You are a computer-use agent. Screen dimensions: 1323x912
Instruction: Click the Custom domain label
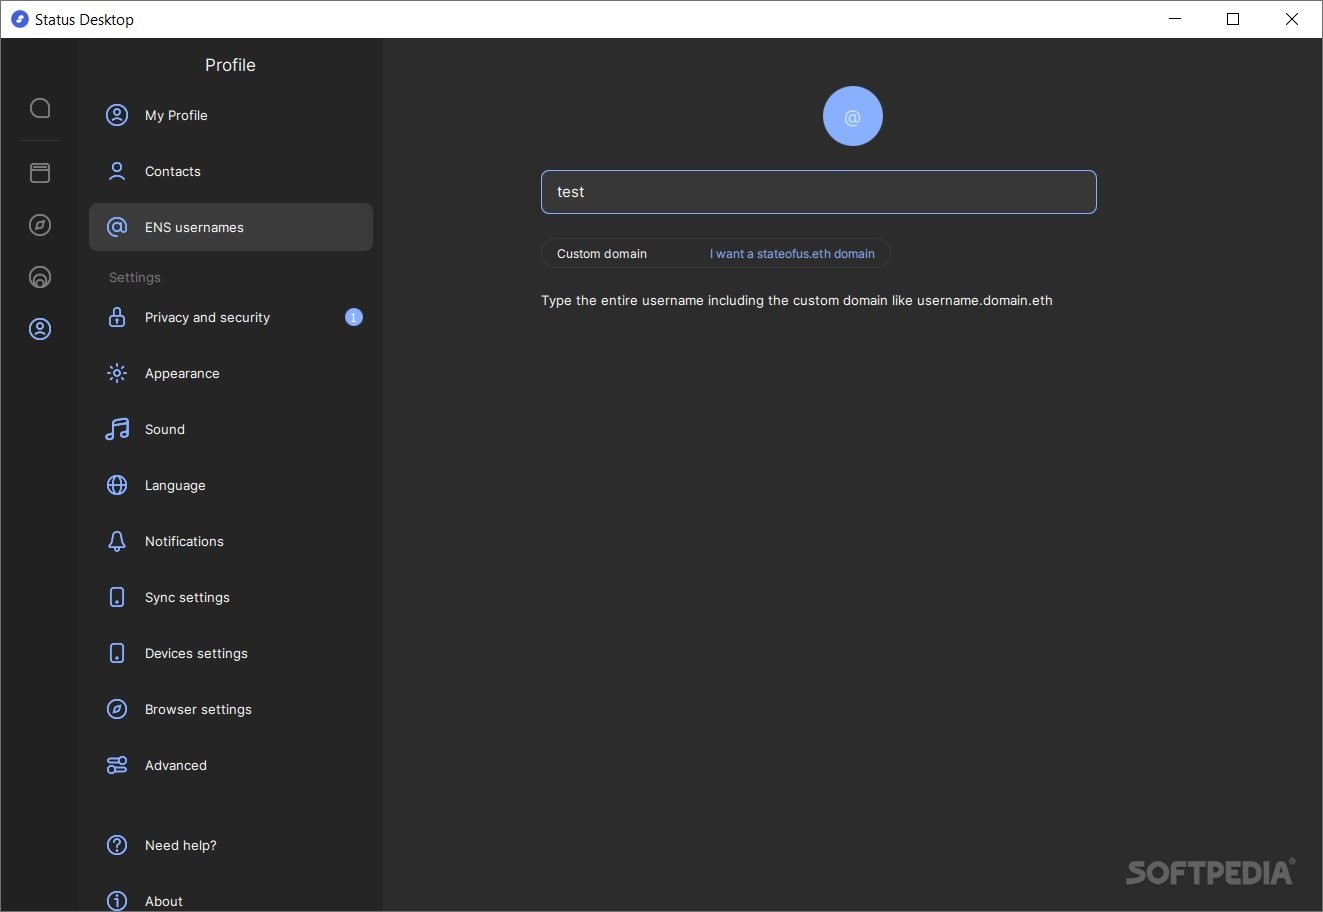pyautogui.click(x=602, y=254)
